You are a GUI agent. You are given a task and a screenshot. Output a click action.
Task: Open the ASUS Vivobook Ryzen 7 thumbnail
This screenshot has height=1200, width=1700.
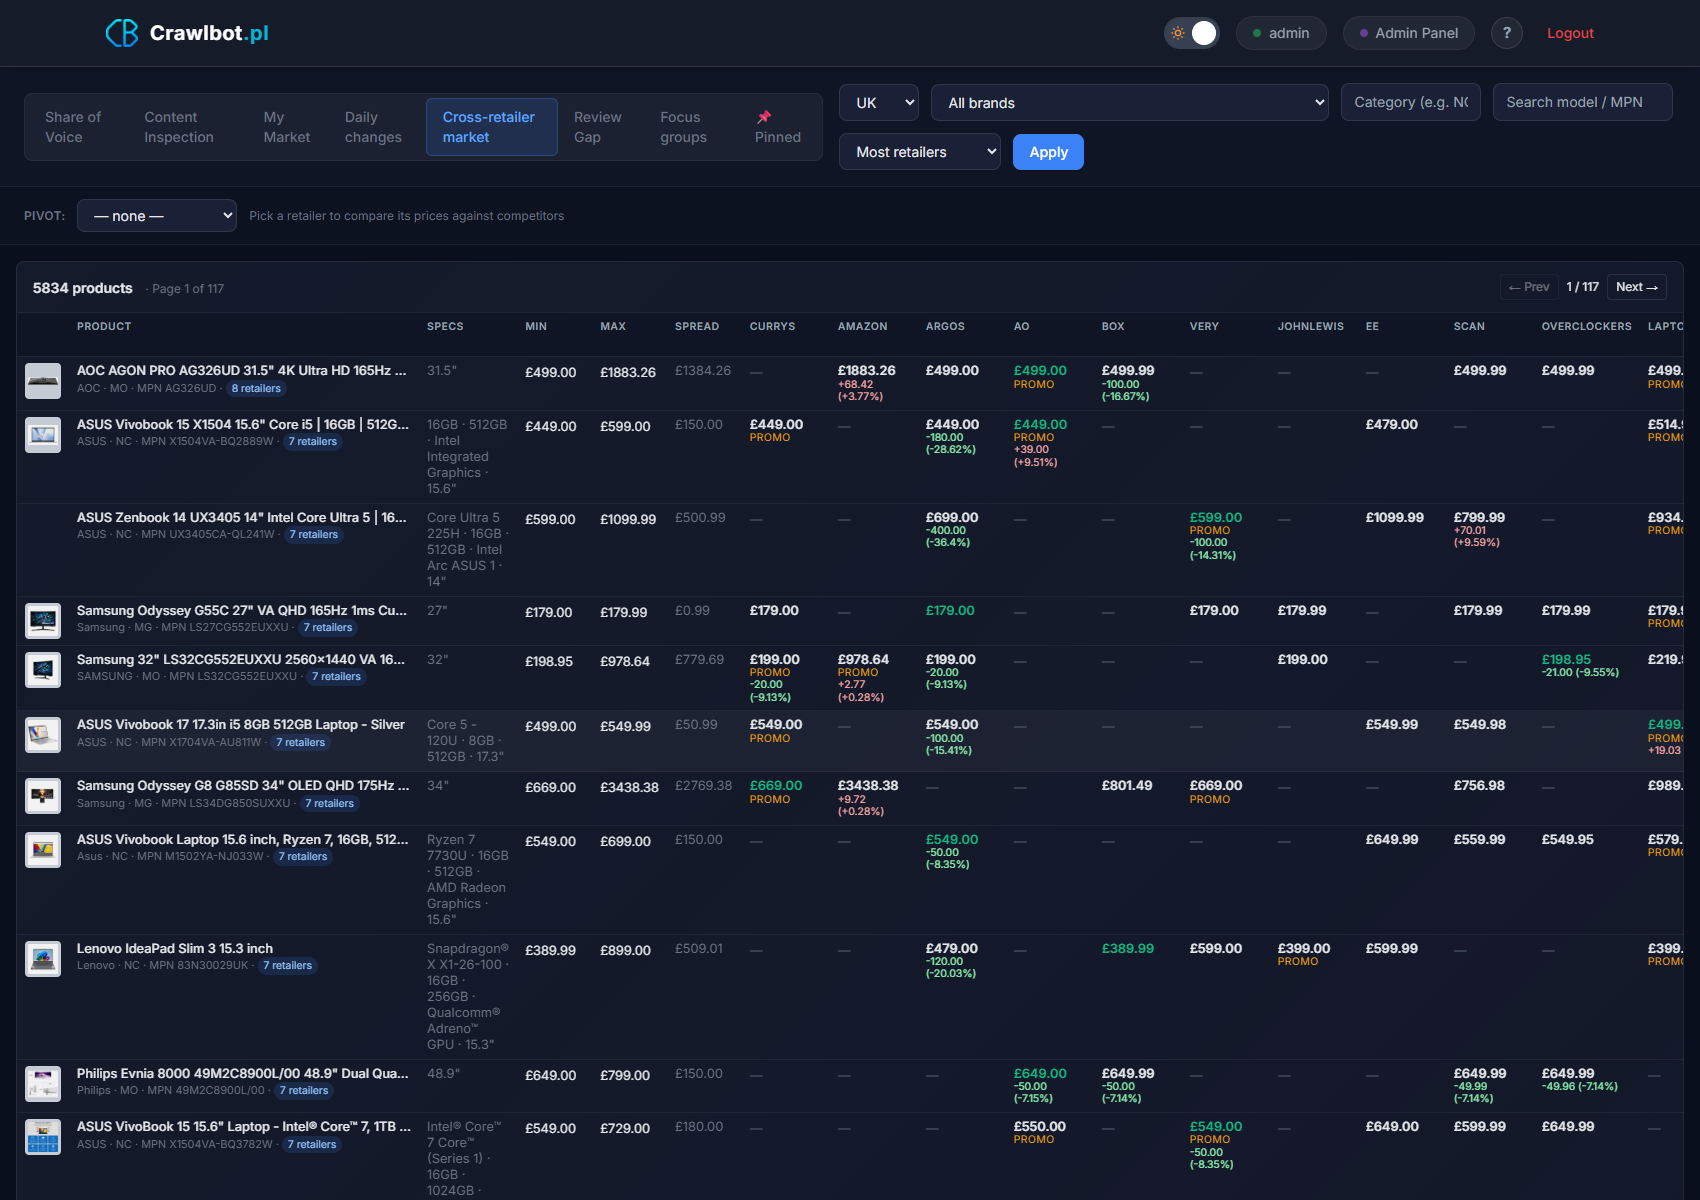pos(43,850)
